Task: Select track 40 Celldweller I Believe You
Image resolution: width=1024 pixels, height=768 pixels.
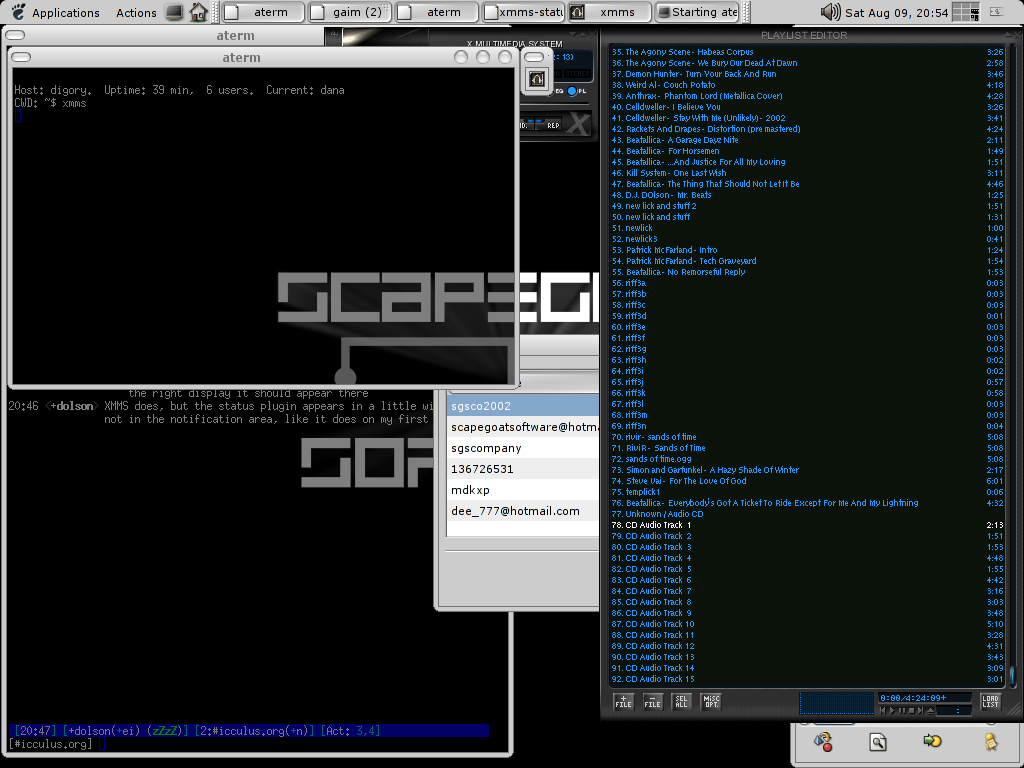Action: [807, 107]
